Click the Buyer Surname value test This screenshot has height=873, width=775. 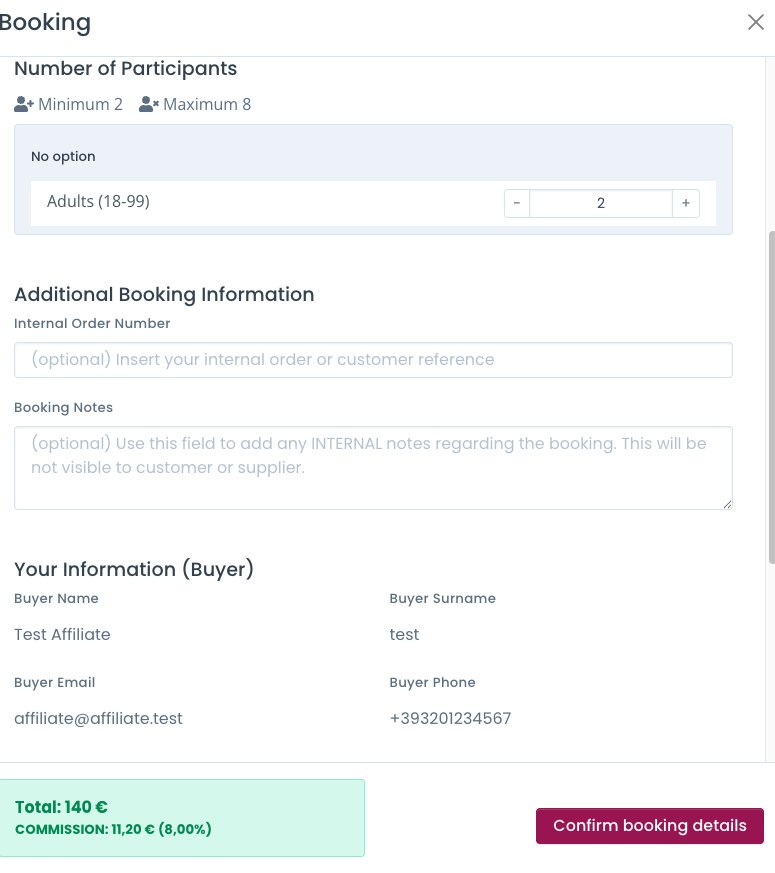tap(404, 634)
